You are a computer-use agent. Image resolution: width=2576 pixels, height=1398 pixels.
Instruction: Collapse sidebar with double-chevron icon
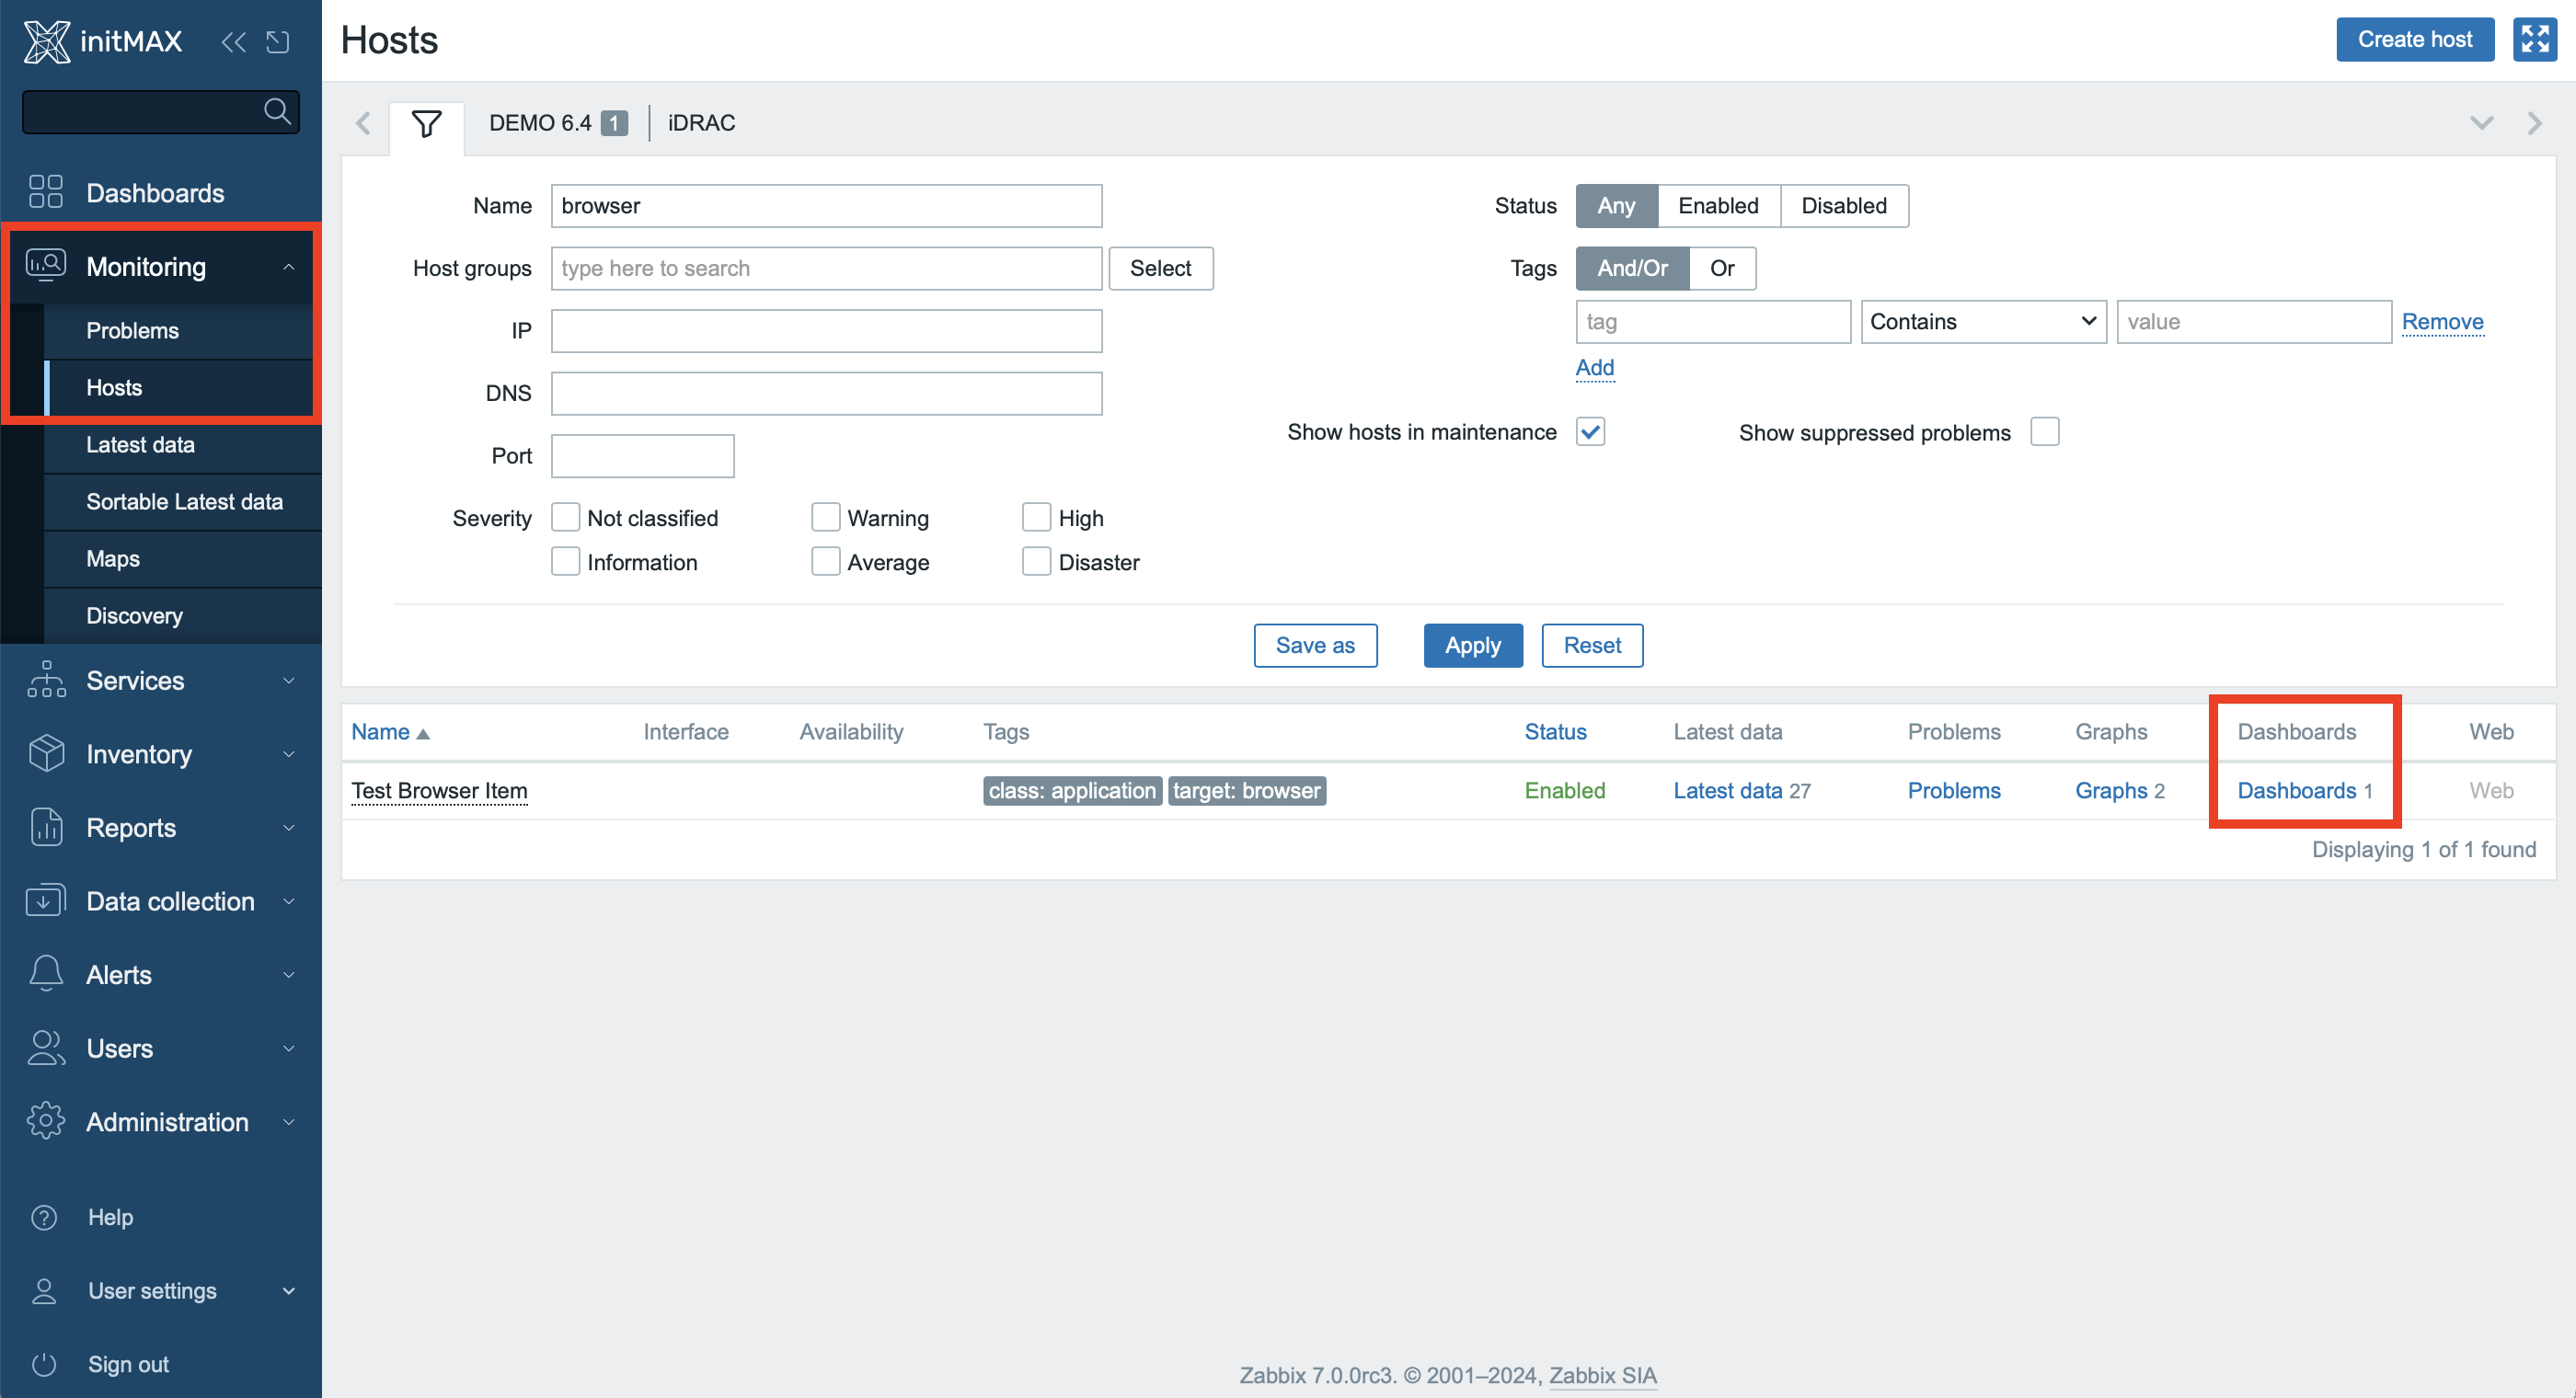[x=233, y=41]
